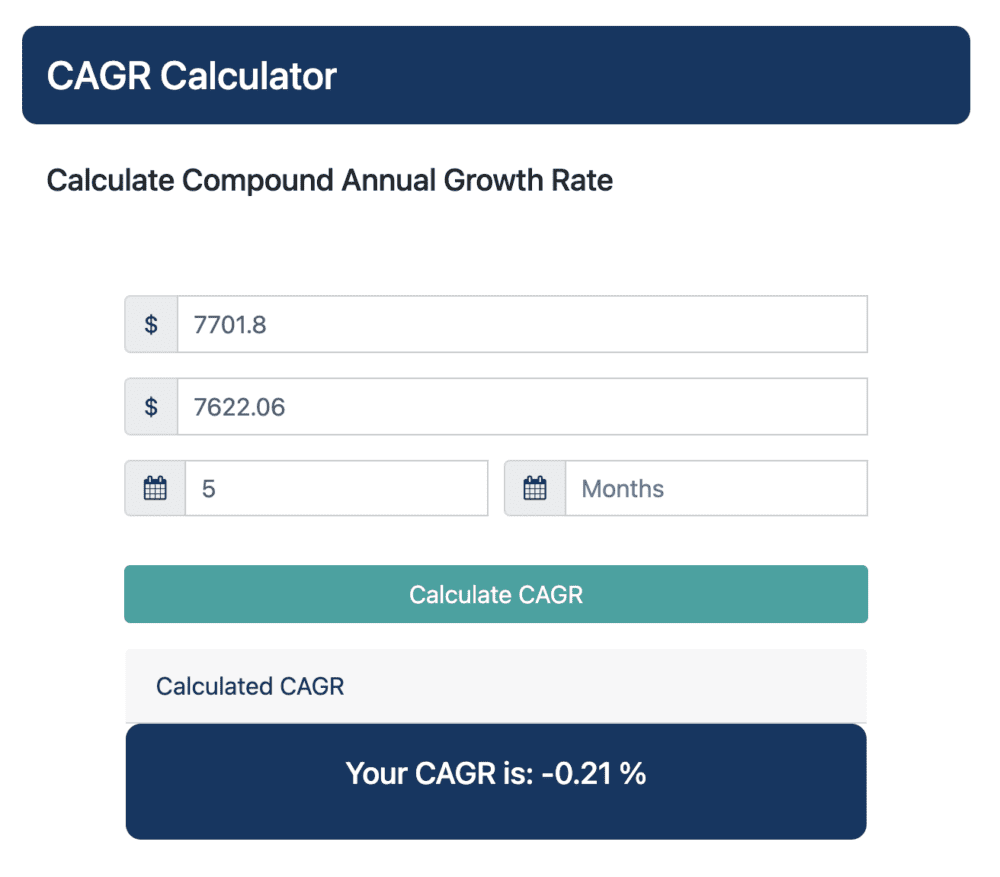Select the duration field containing 5
The image size is (1000, 877).
click(336, 488)
